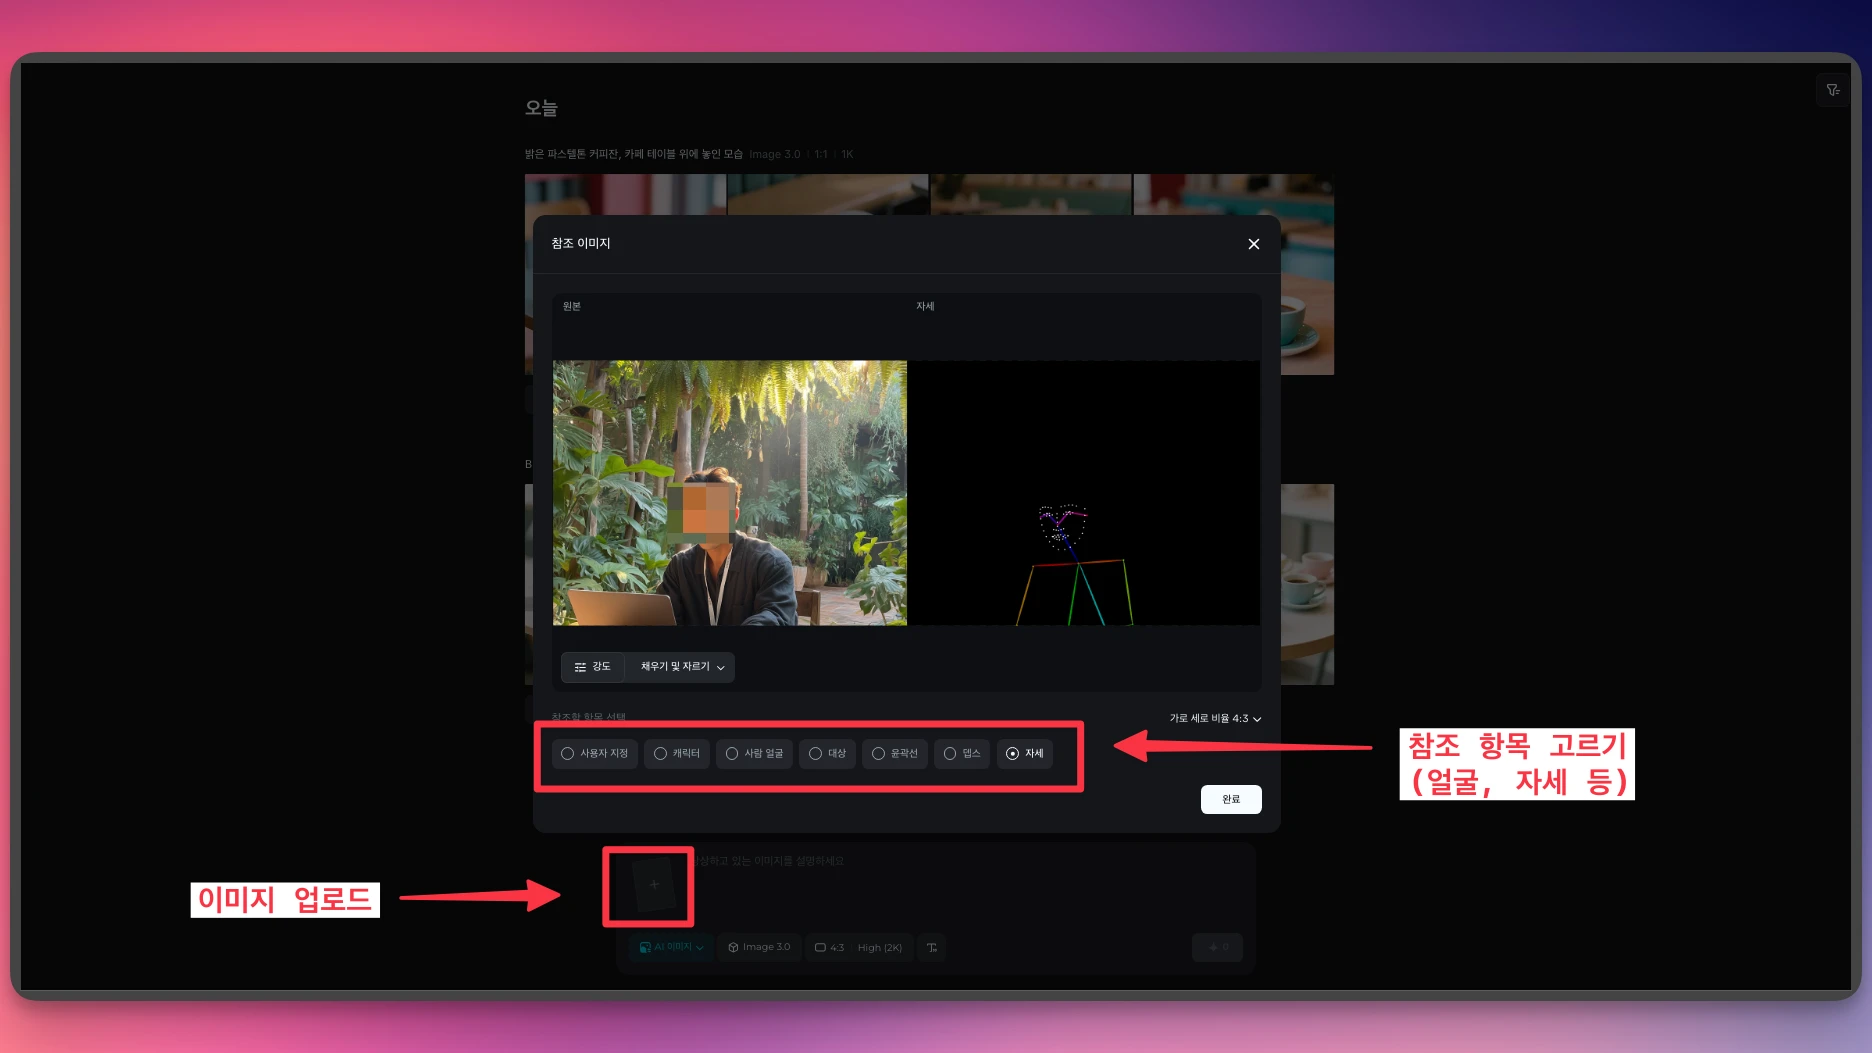This screenshot has width=1872, height=1053.
Task: Click the text tool icon in prompt bar
Action: 932,947
